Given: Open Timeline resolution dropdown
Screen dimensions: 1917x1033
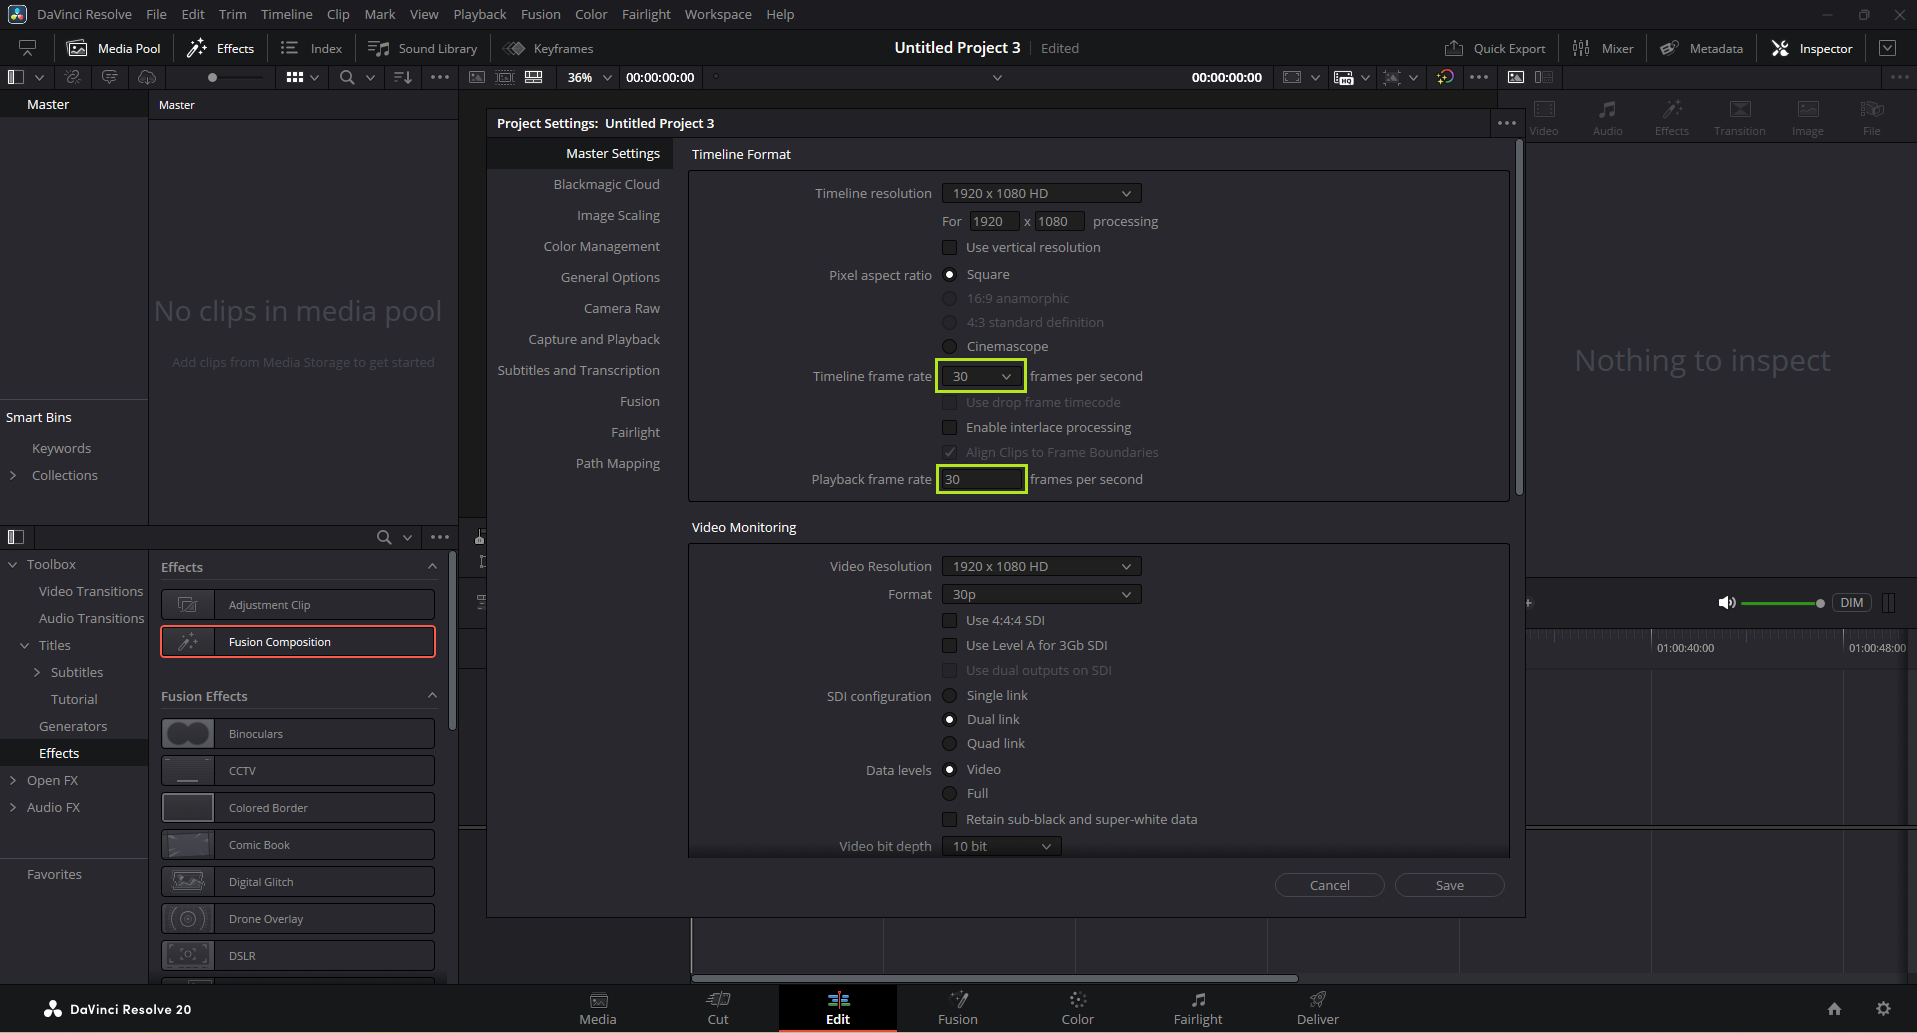Looking at the screenshot, I should tap(1041, 194).
